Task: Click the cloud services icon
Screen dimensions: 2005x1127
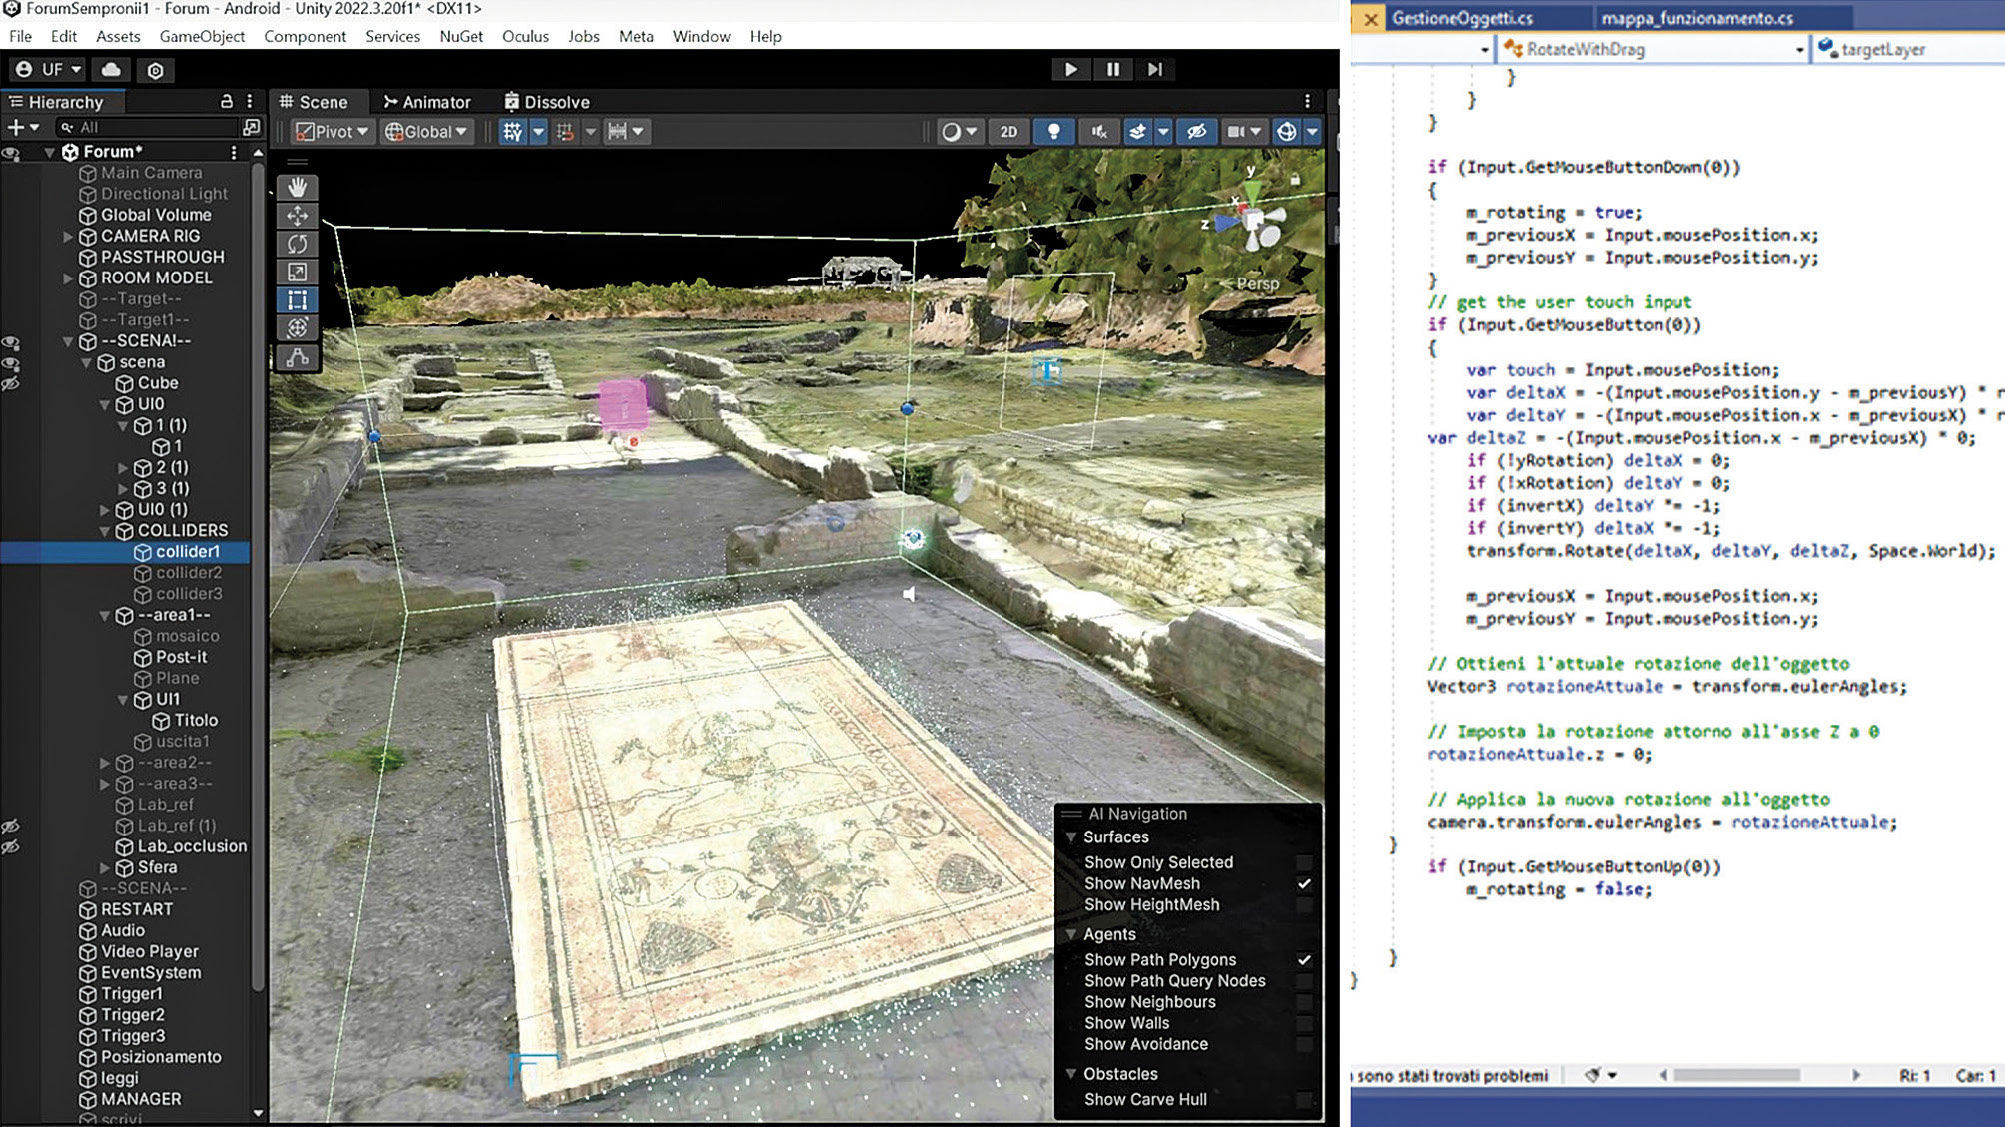Action: tap(111, 69)
